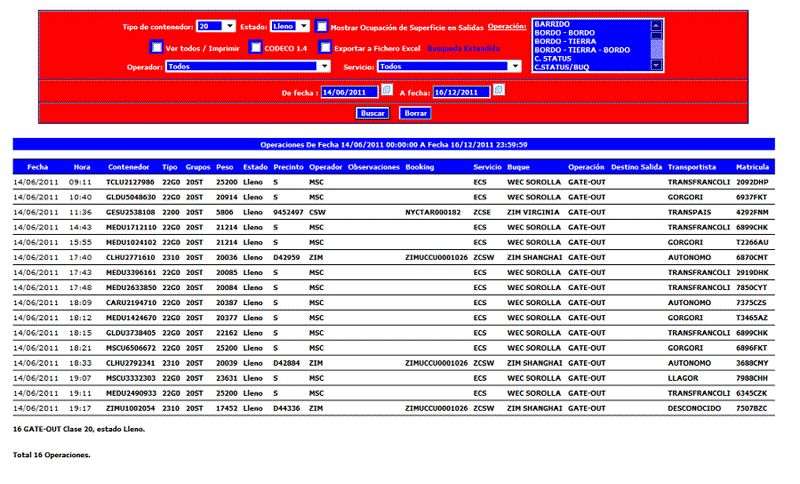This screenshot has height=484, width=800.
Task: Click DESCONOCIDO transportista cell
Action: (x=694, y=409)
